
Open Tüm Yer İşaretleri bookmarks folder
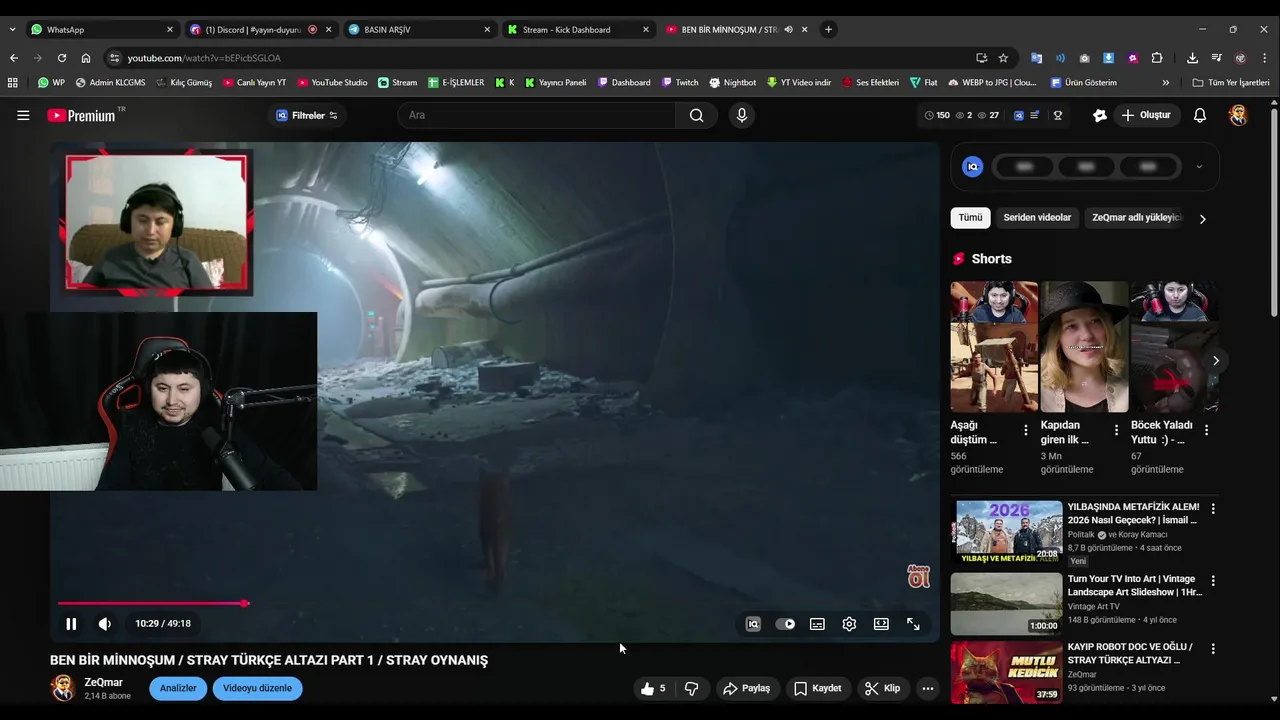coord(1231,83)
